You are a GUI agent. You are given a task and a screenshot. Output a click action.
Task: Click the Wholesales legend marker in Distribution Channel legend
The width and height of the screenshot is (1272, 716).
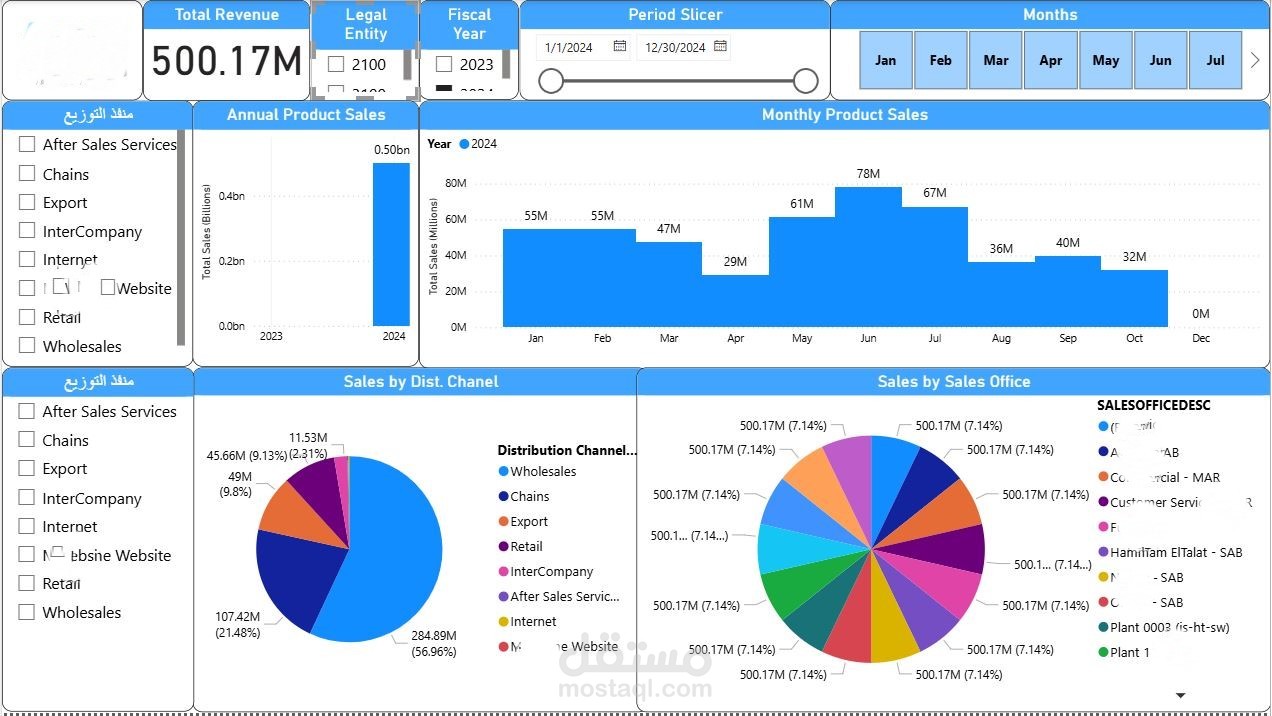[505, 471]
